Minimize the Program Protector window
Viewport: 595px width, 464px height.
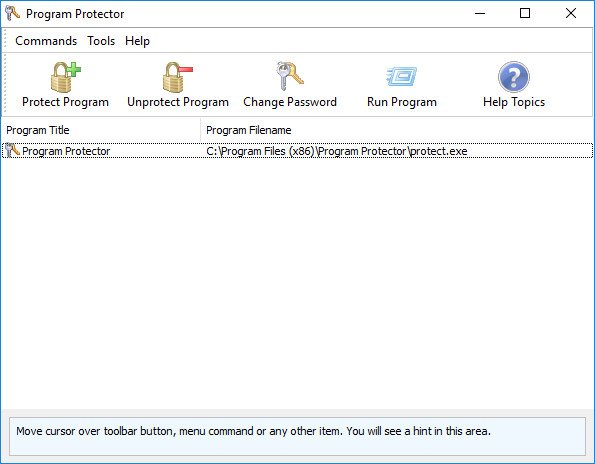[480, 14]
